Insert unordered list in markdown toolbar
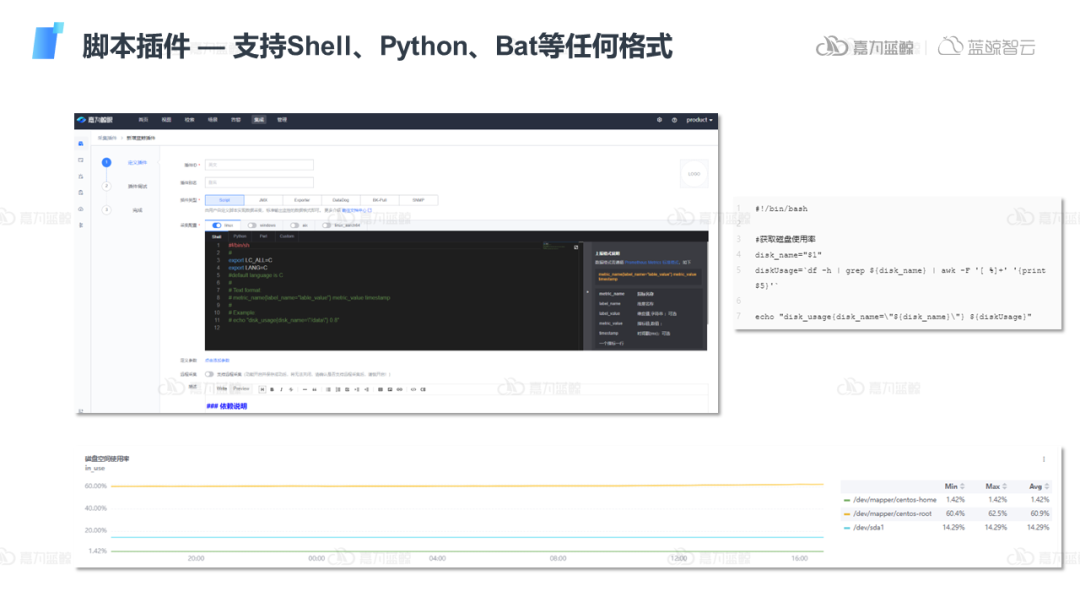Image resolution: width=1080 pixels, height=608 pixels. pyautogui.click(x=329, y=389)
